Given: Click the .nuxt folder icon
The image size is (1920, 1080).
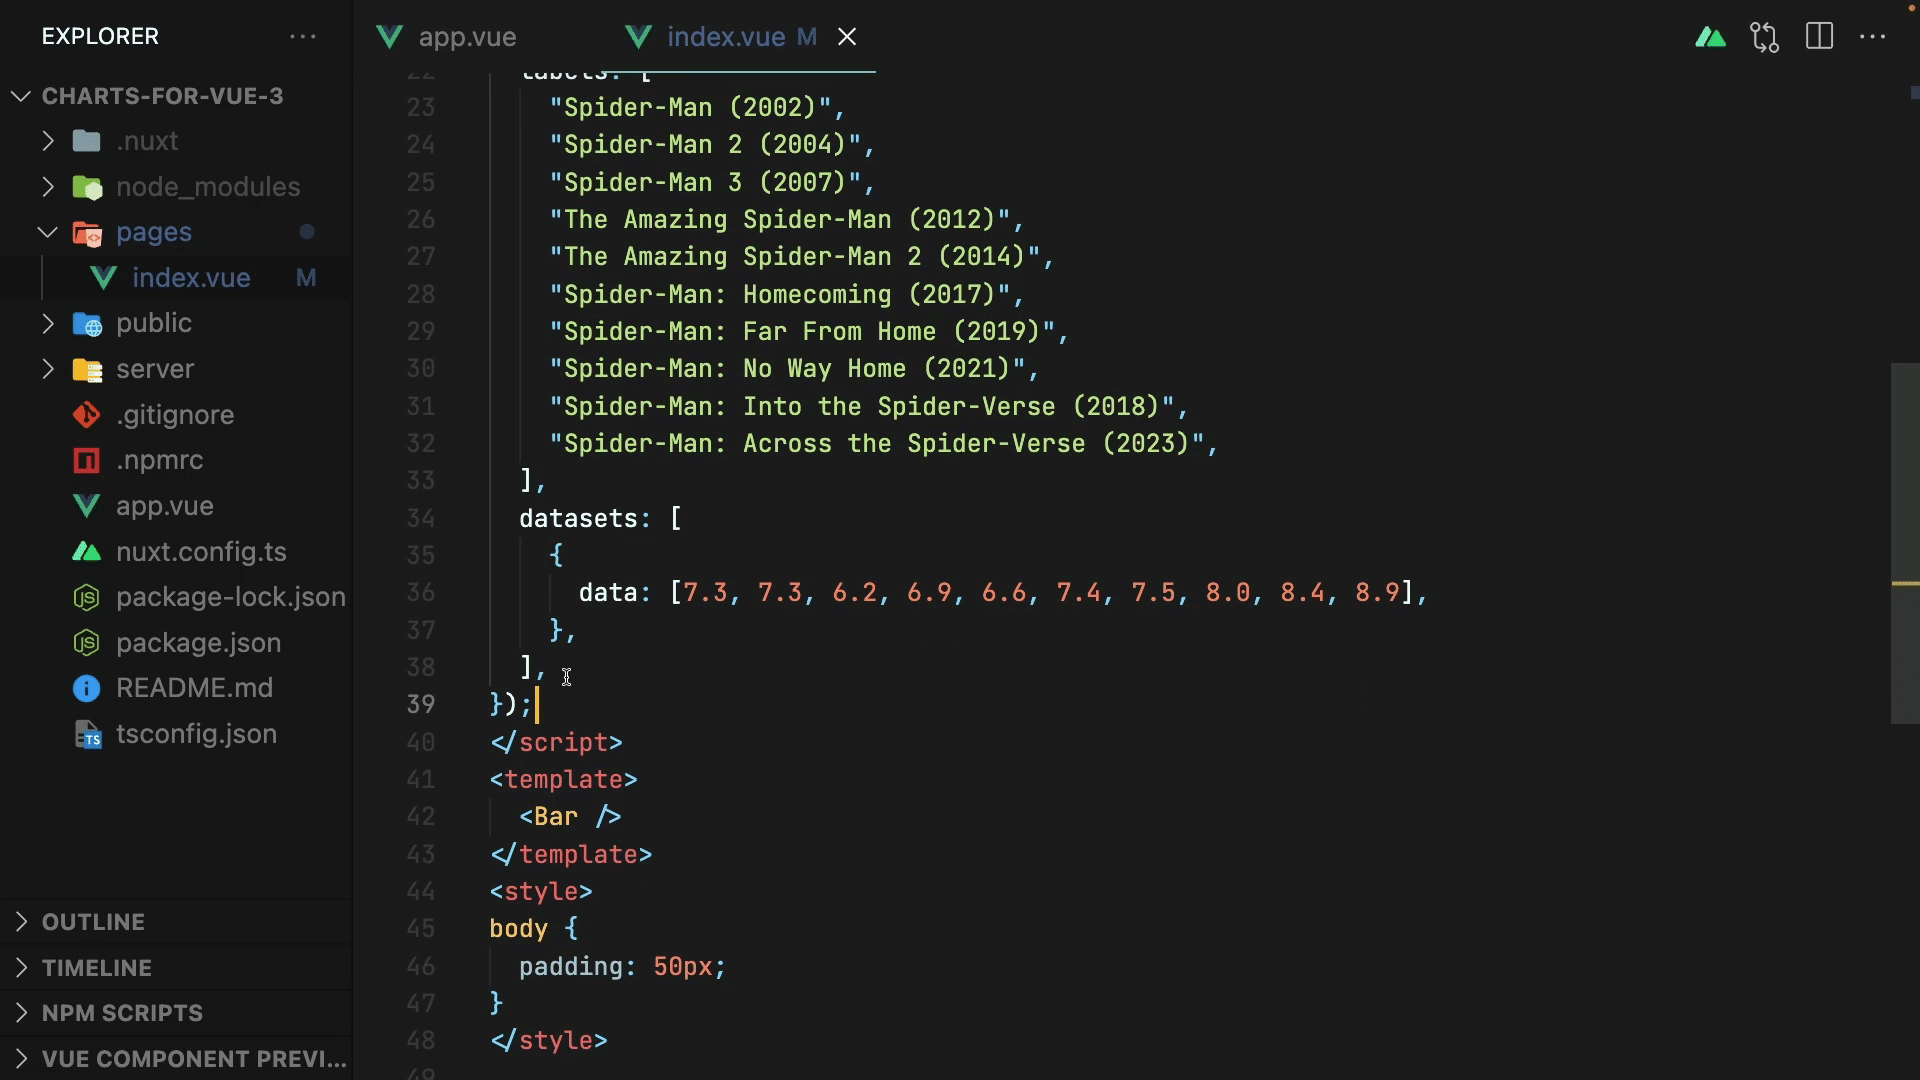Looking at the screenshot, I should 87,141.
